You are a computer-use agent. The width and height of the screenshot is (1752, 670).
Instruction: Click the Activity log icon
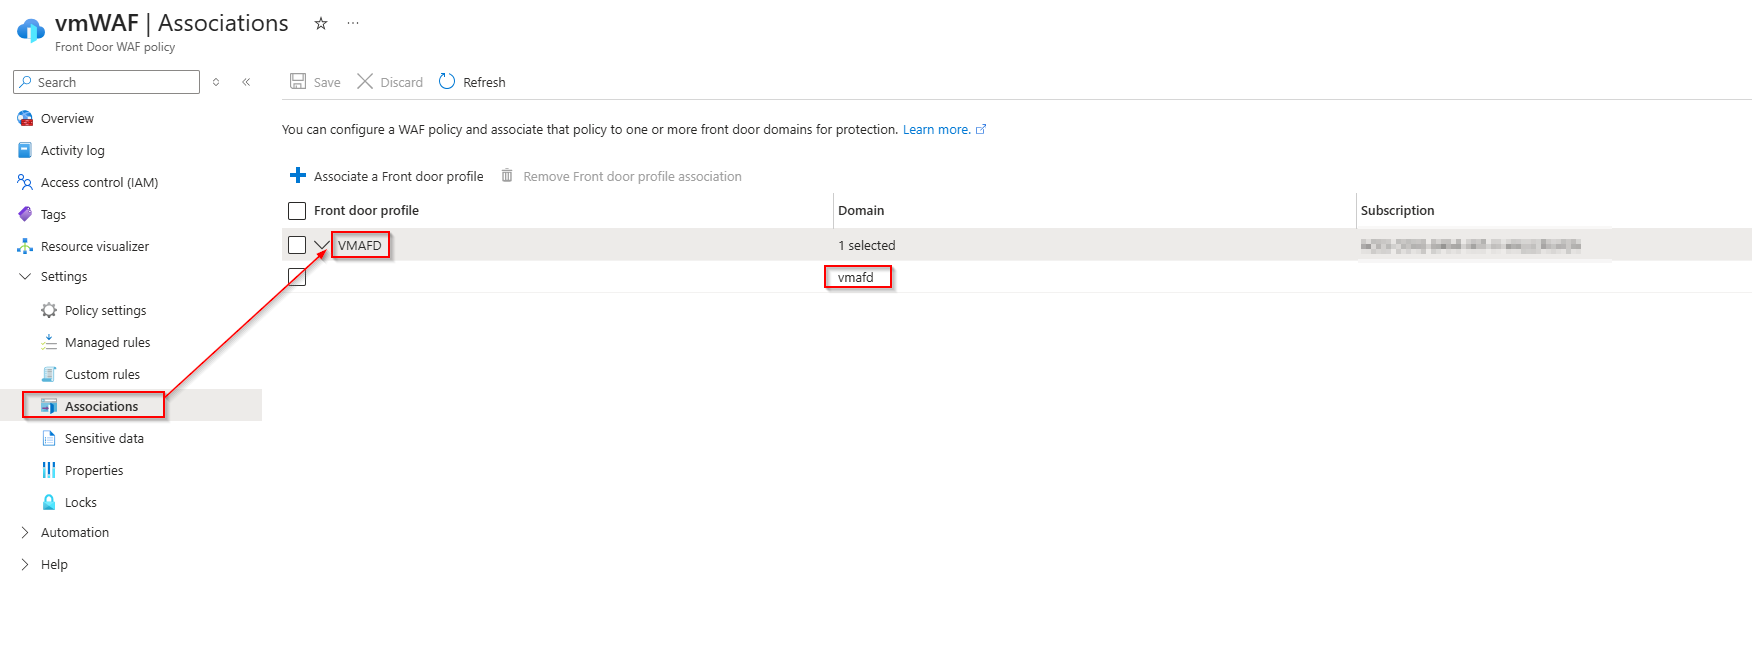click(25, 150)
